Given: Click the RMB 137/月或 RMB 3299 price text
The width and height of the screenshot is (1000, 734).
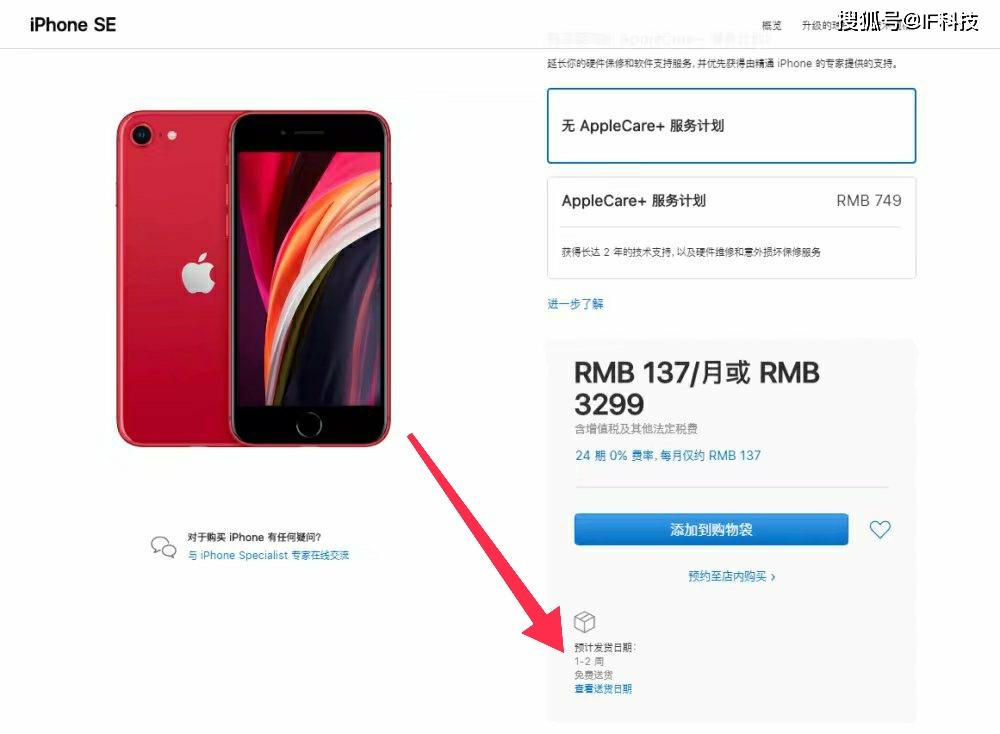Looking at the screenshot, I should tap(696, 388).
